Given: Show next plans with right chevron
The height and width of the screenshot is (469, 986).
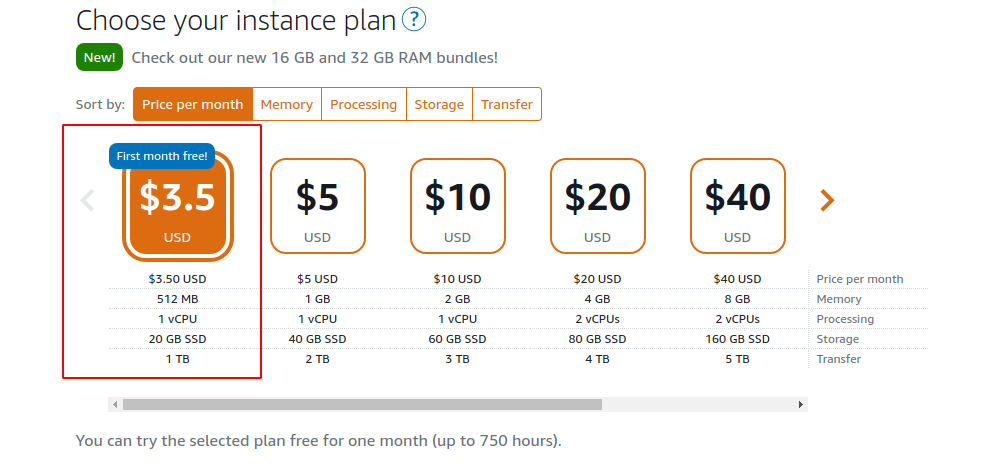Looking at the screenshot, I should 827,201.
